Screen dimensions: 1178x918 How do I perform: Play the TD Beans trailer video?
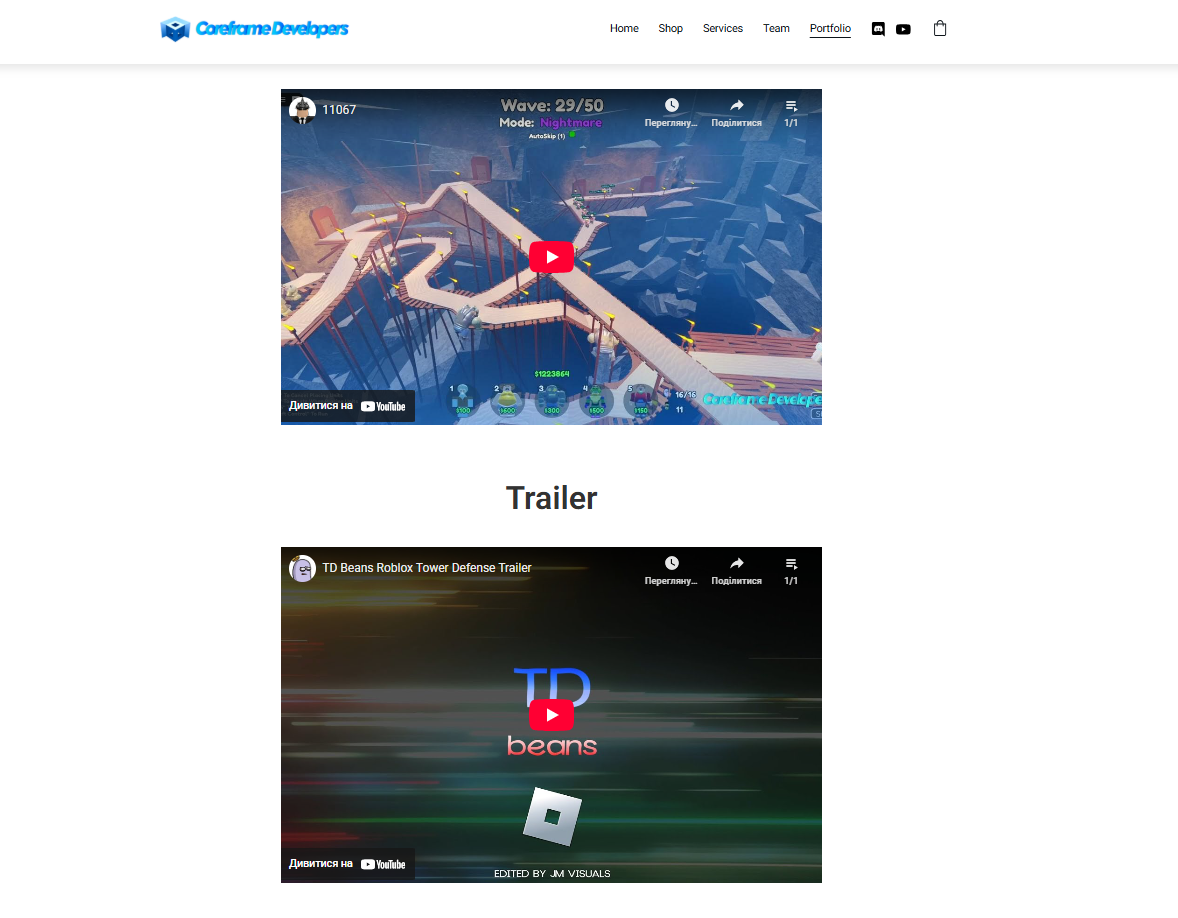(x=551, y=715)
